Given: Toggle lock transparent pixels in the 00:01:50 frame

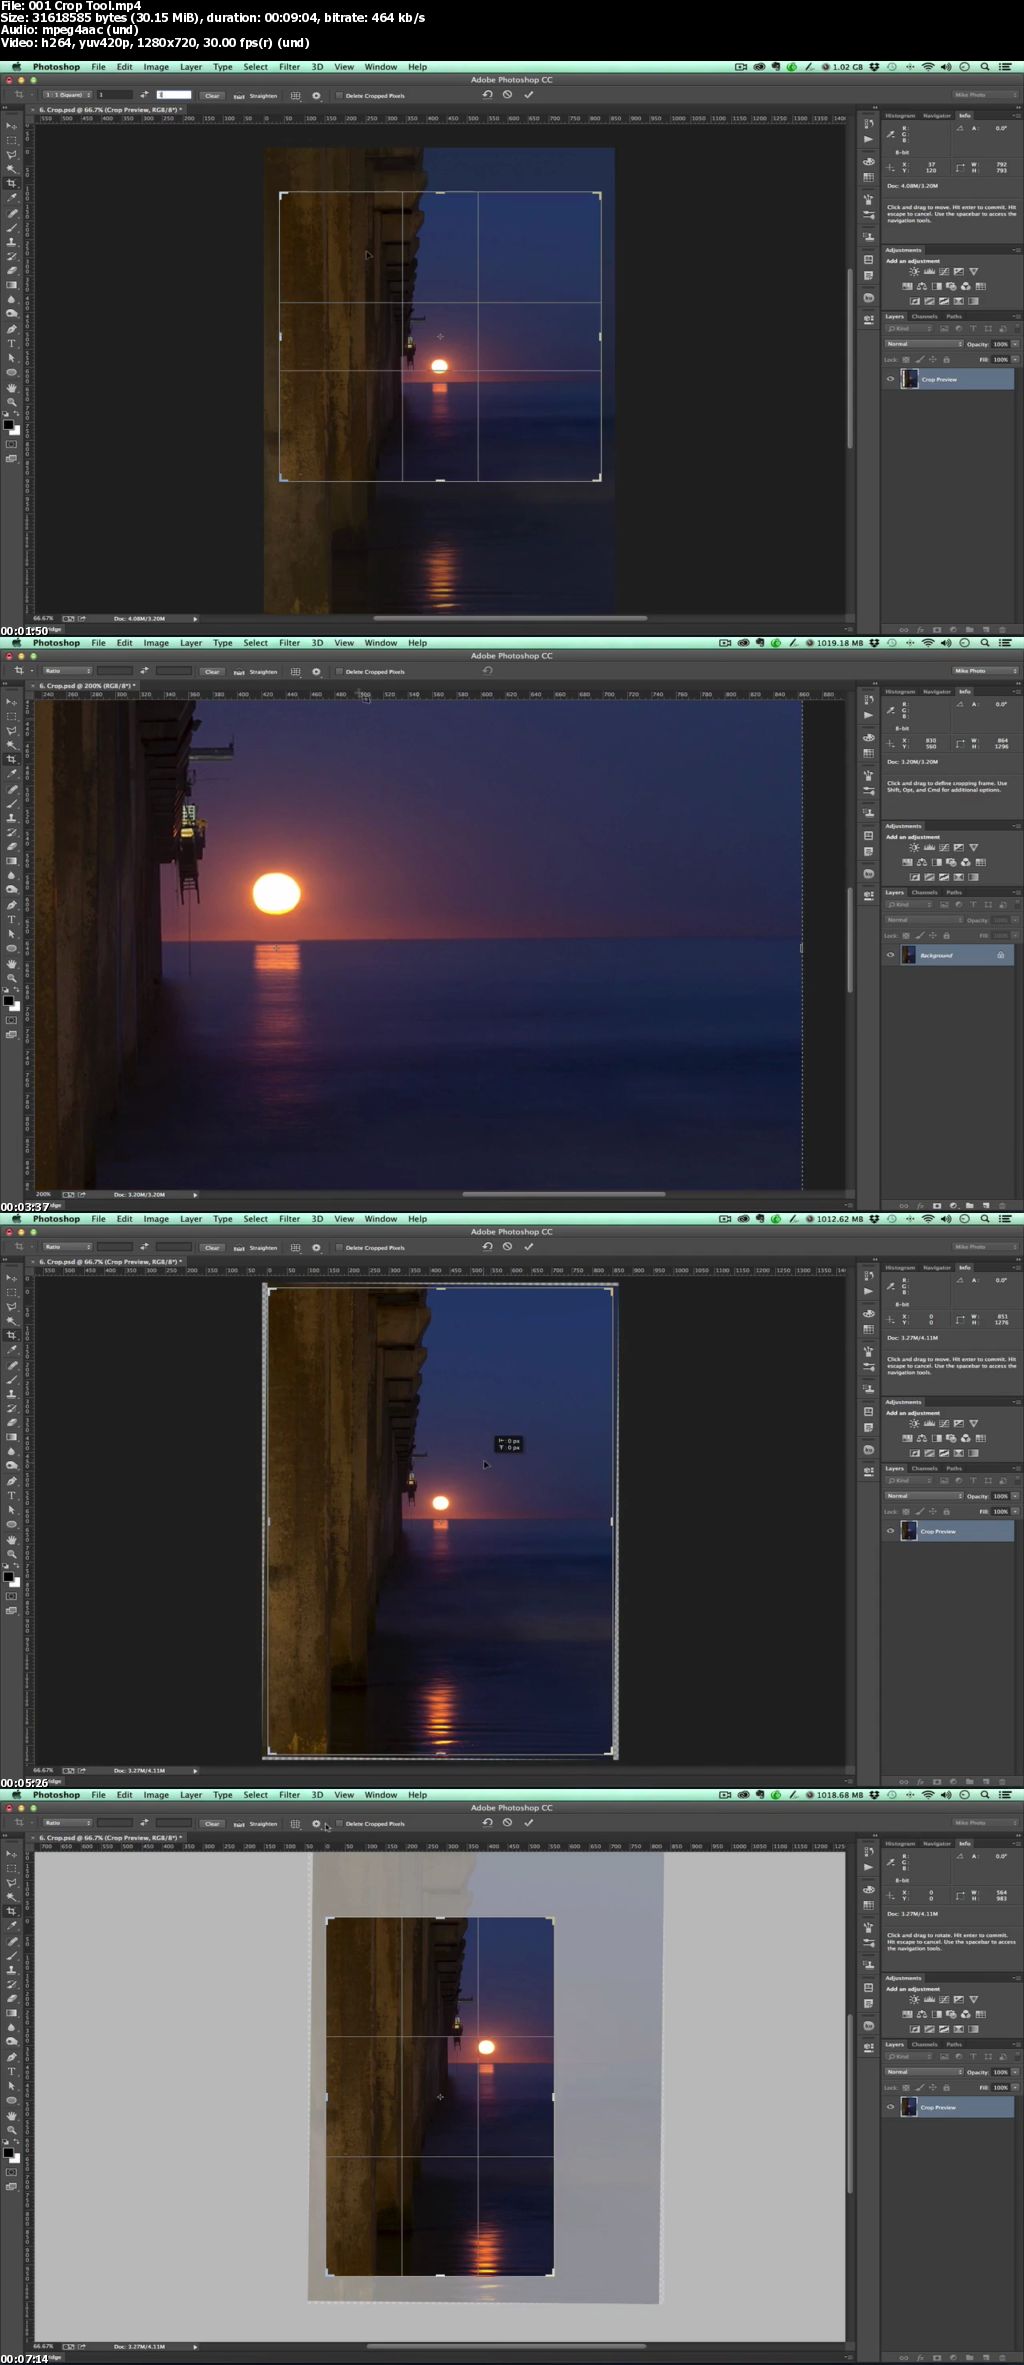Looking at the screenshot, I should tap(906, 360).
